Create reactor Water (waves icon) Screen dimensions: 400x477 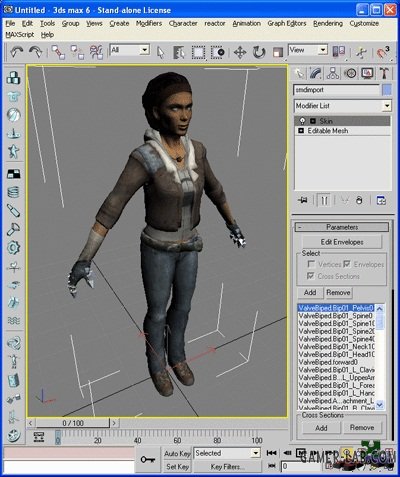point(14,321)
